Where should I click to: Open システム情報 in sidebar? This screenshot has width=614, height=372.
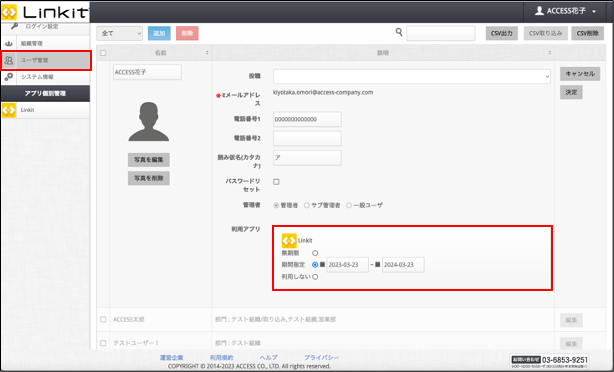point(37,77)
